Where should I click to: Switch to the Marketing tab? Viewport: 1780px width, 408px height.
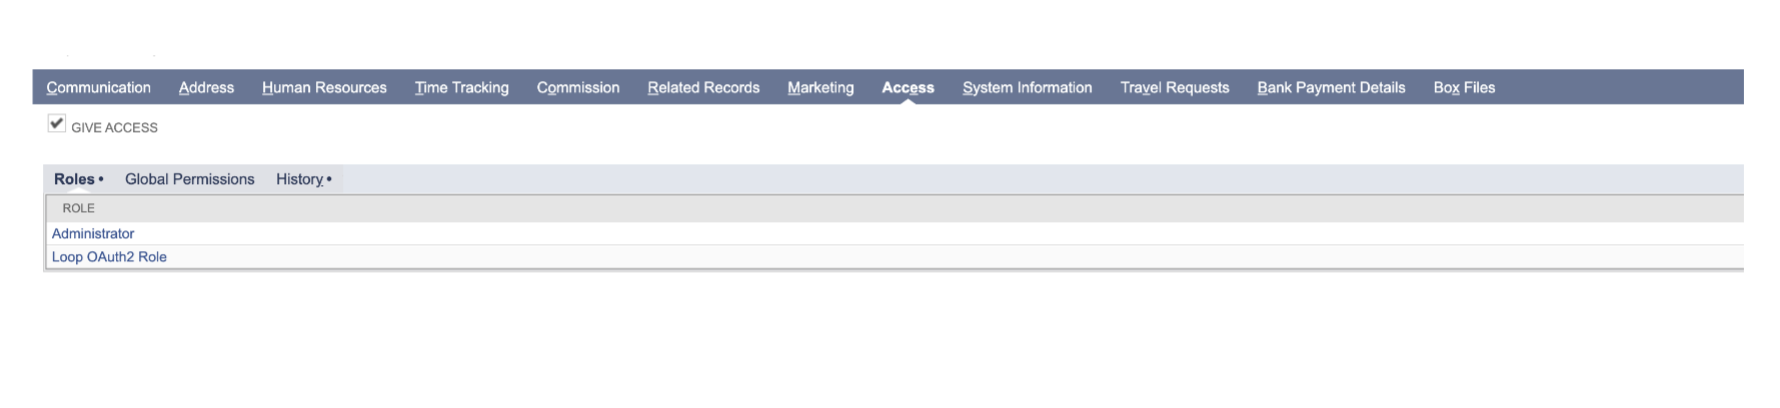[x=820, y=88]
